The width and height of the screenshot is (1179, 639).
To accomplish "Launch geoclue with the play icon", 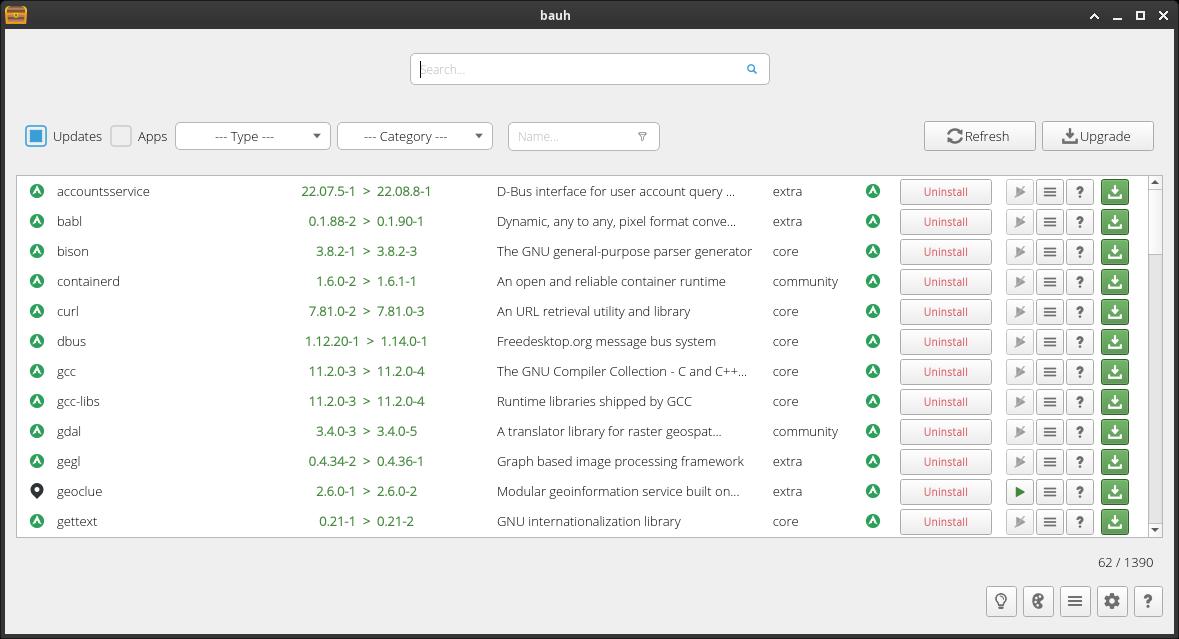I will coord(1020,492).
